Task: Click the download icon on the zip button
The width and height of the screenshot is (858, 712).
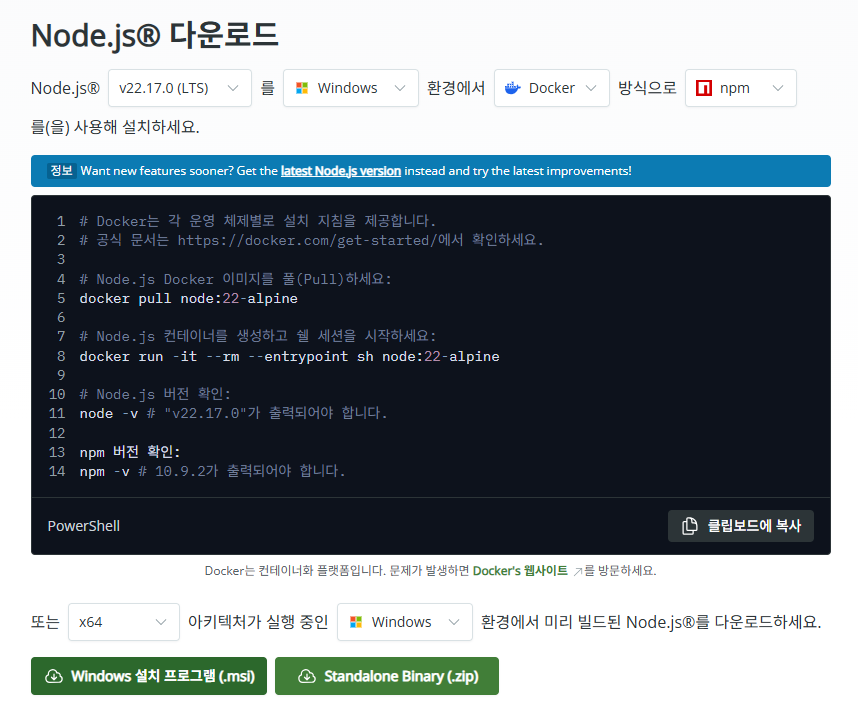Action: point(306,676)
